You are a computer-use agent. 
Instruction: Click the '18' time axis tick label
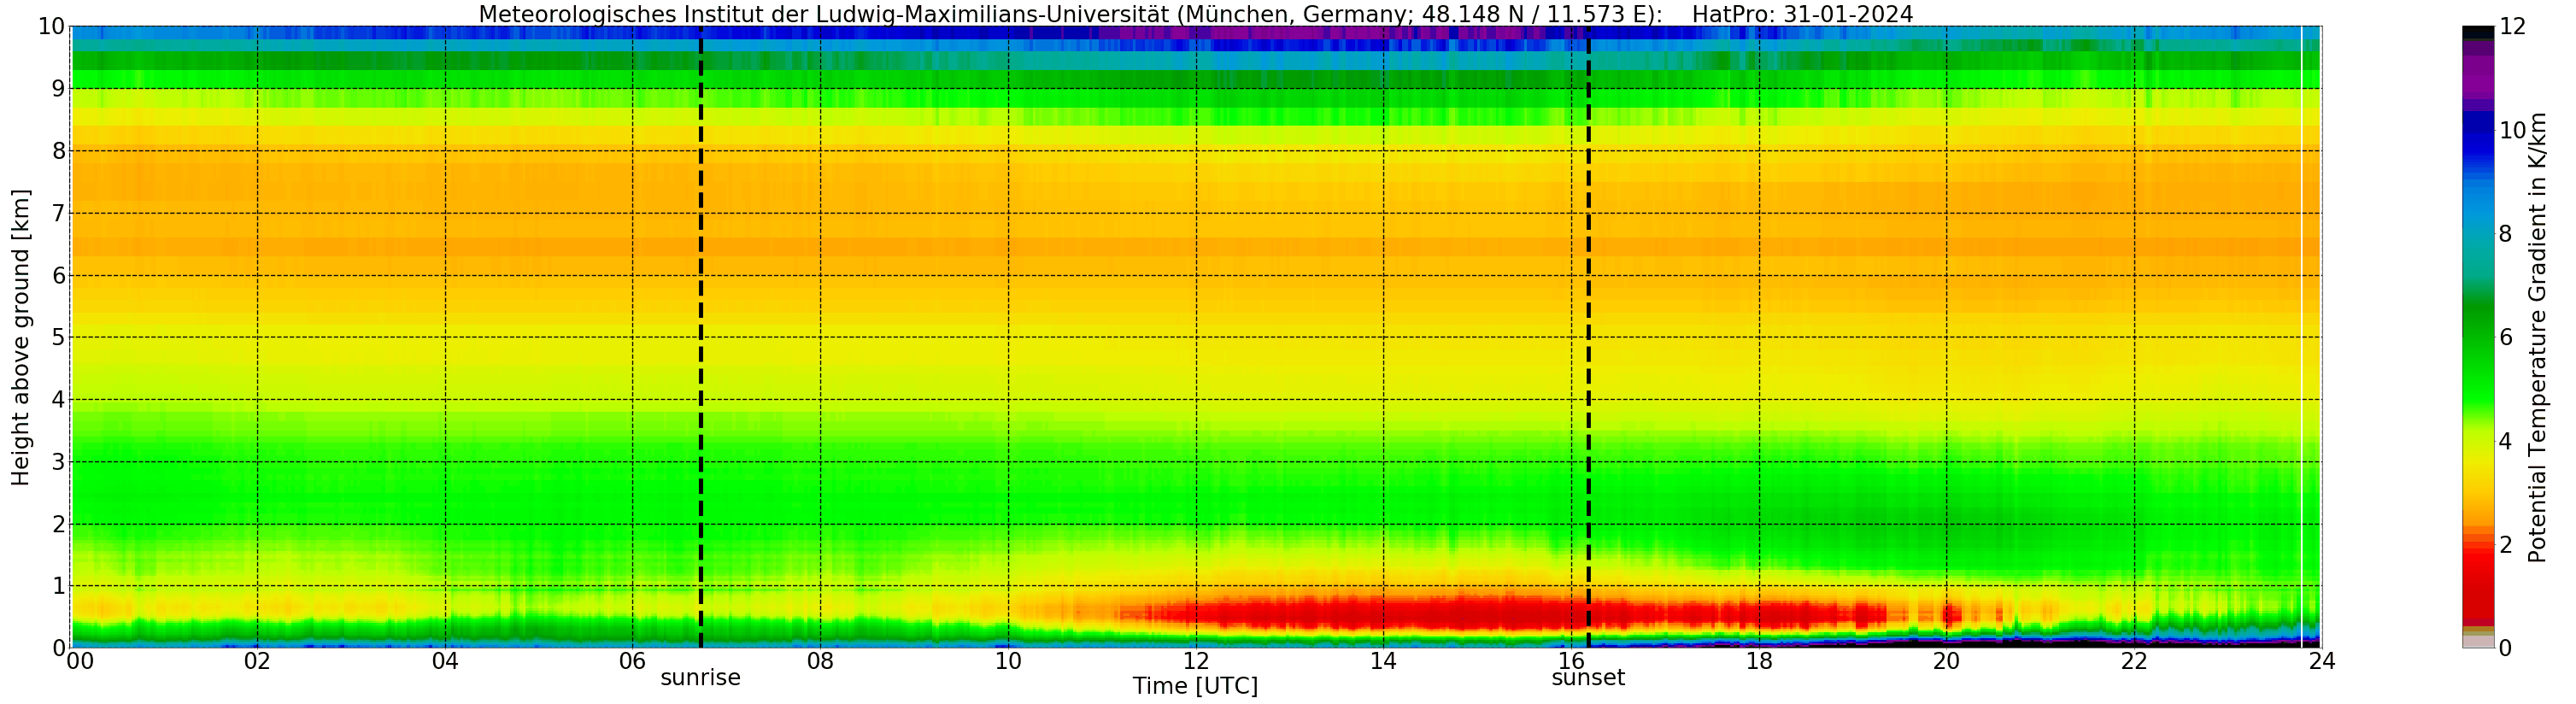point(1759,661)
